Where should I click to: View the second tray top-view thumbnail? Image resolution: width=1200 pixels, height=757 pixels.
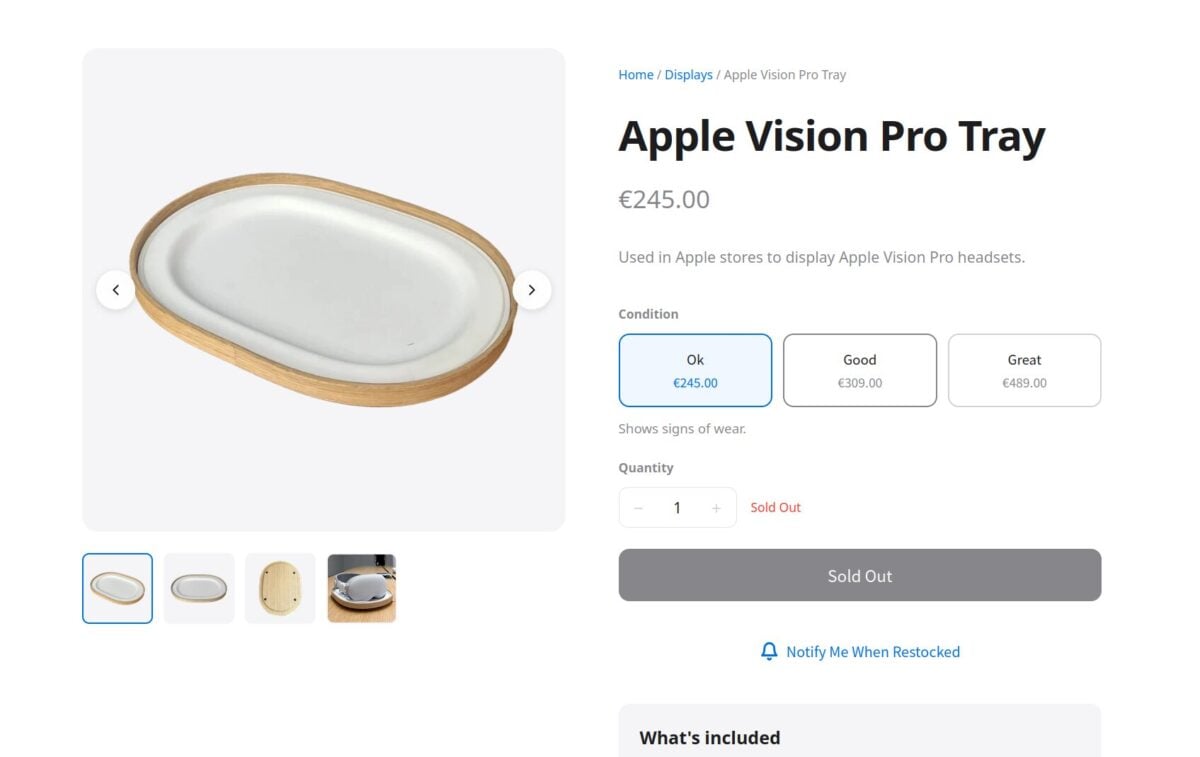pyautogui.click(x=199, y=588)
